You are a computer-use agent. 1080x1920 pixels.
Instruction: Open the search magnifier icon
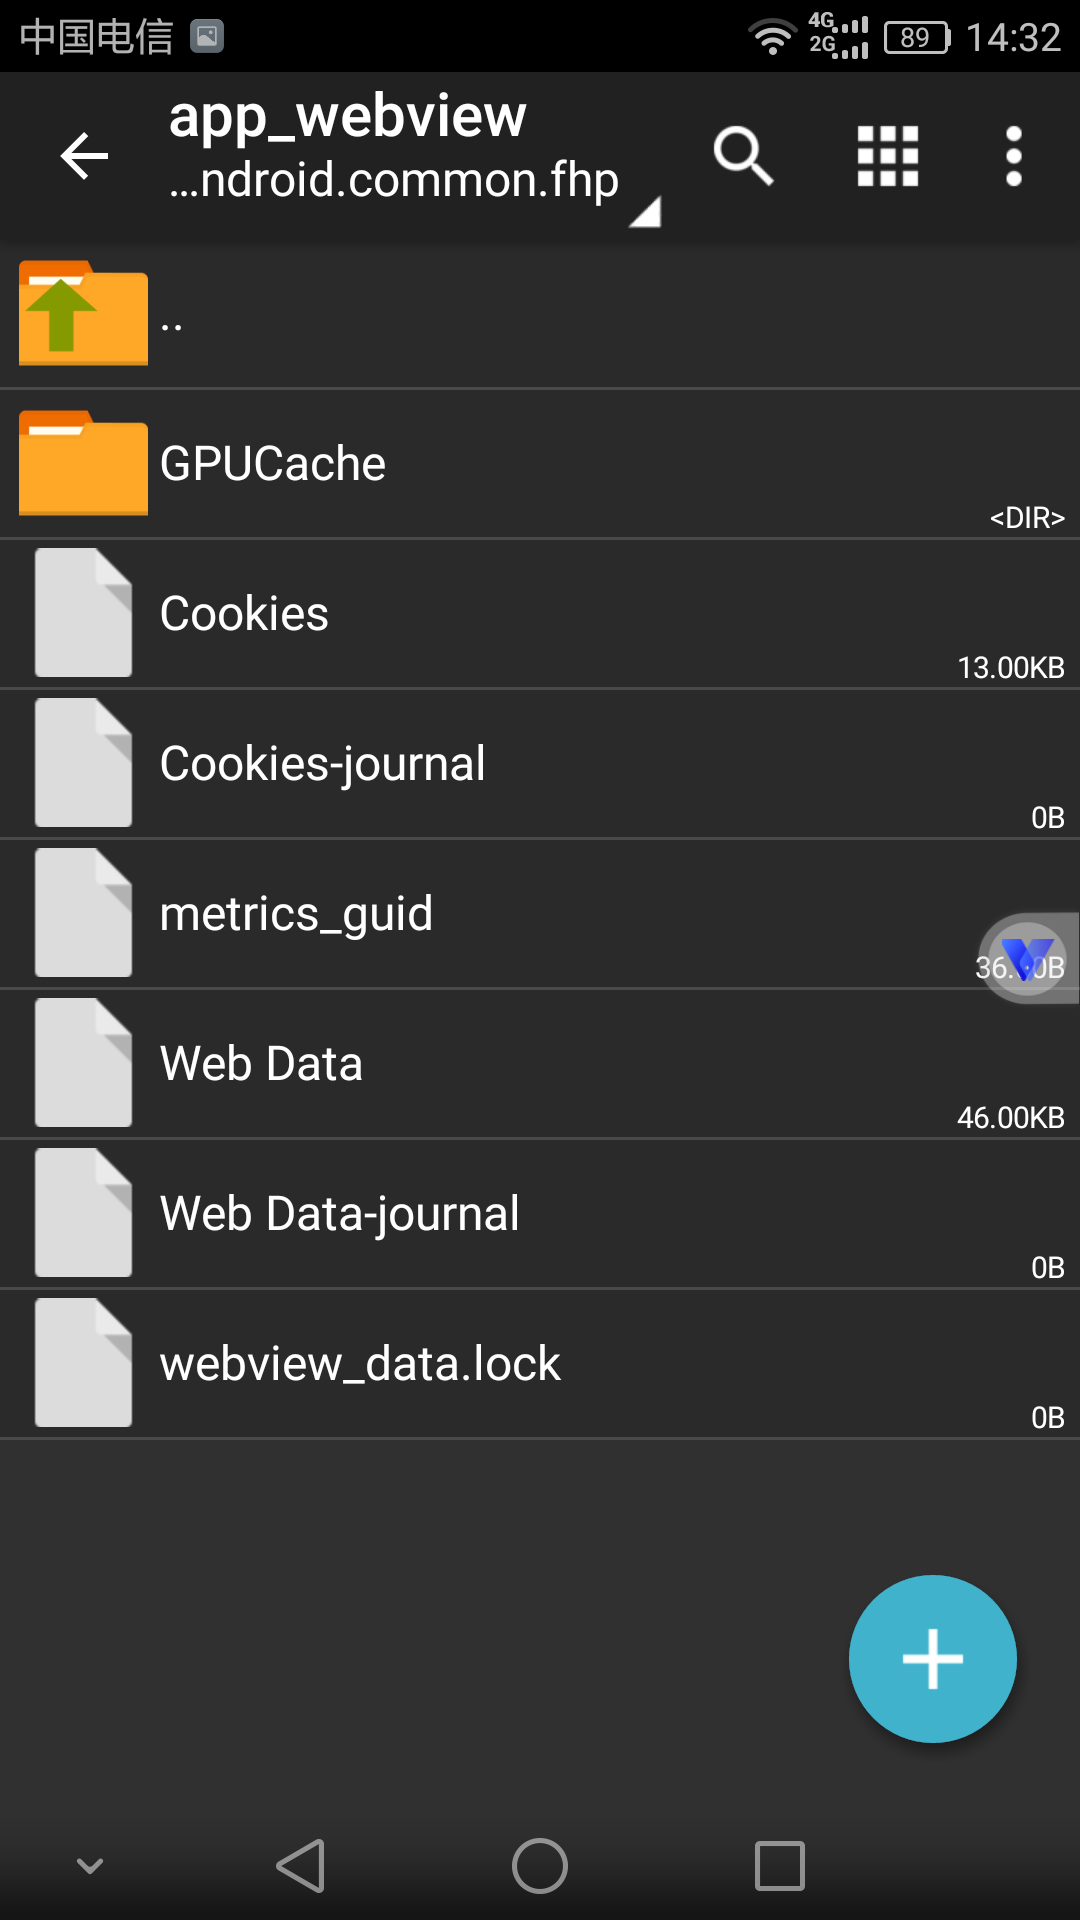[743, 156]
